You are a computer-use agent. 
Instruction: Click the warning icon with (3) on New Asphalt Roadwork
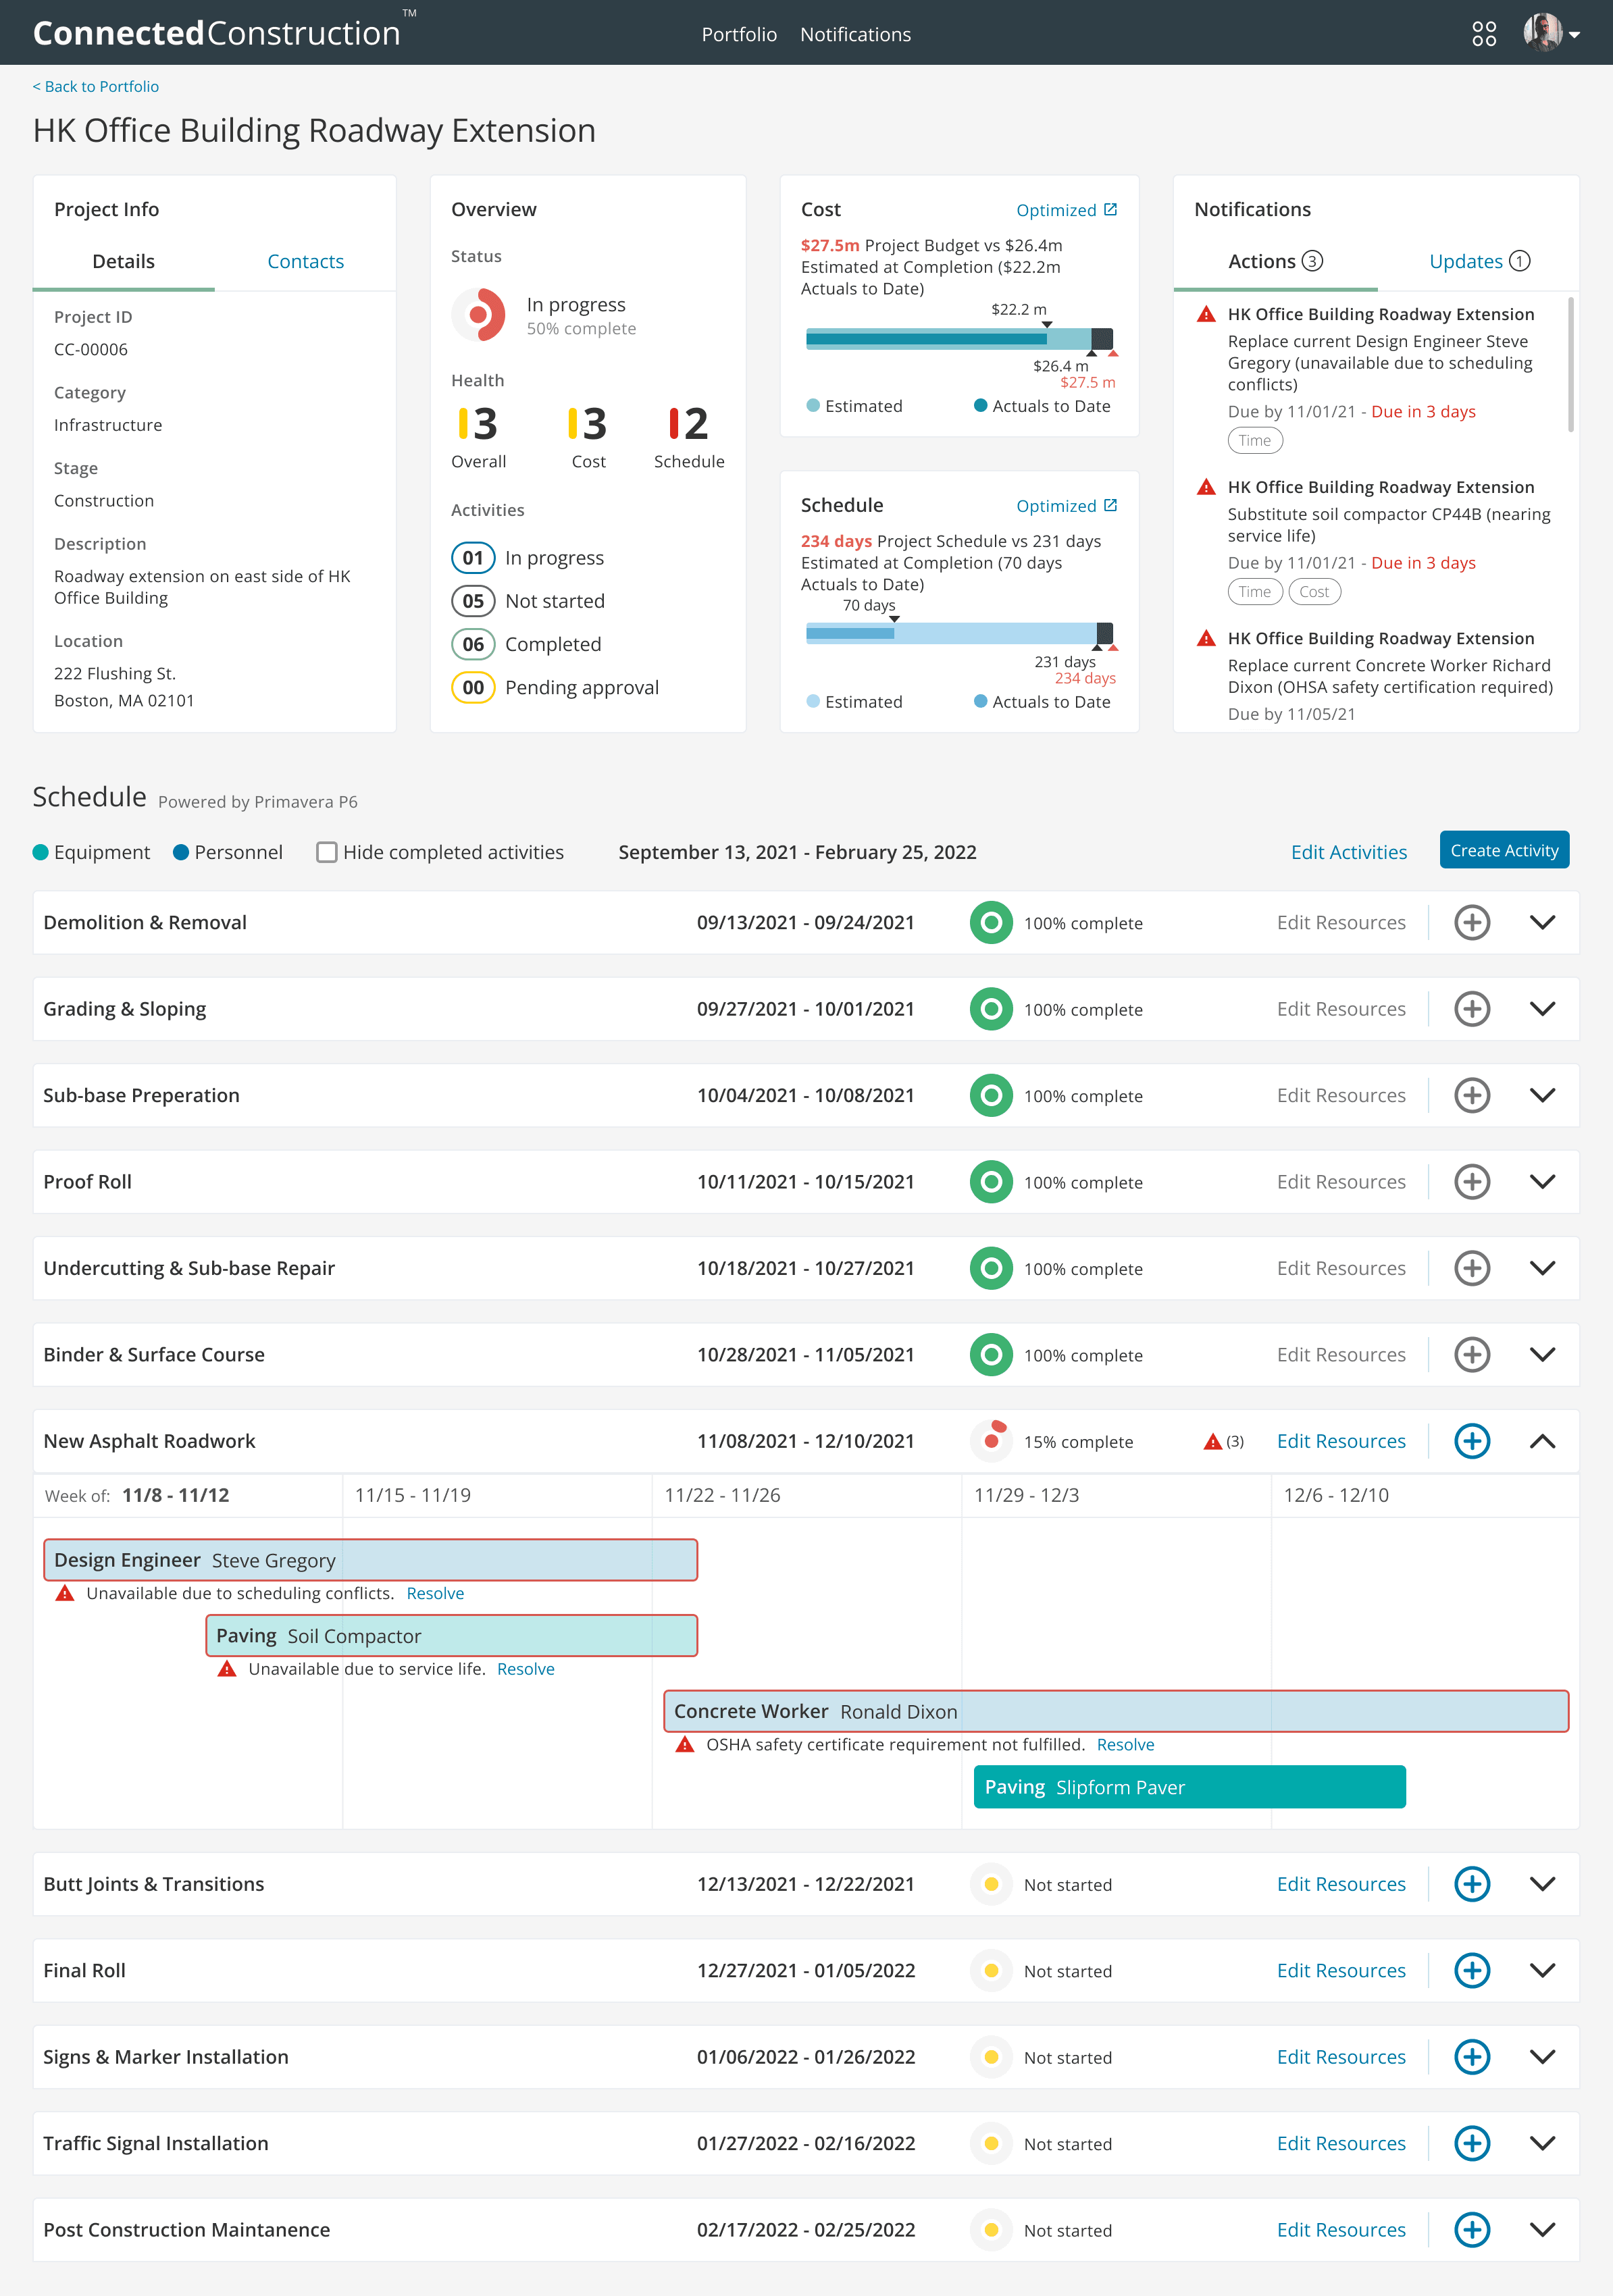click(x=1223, y=1442)
